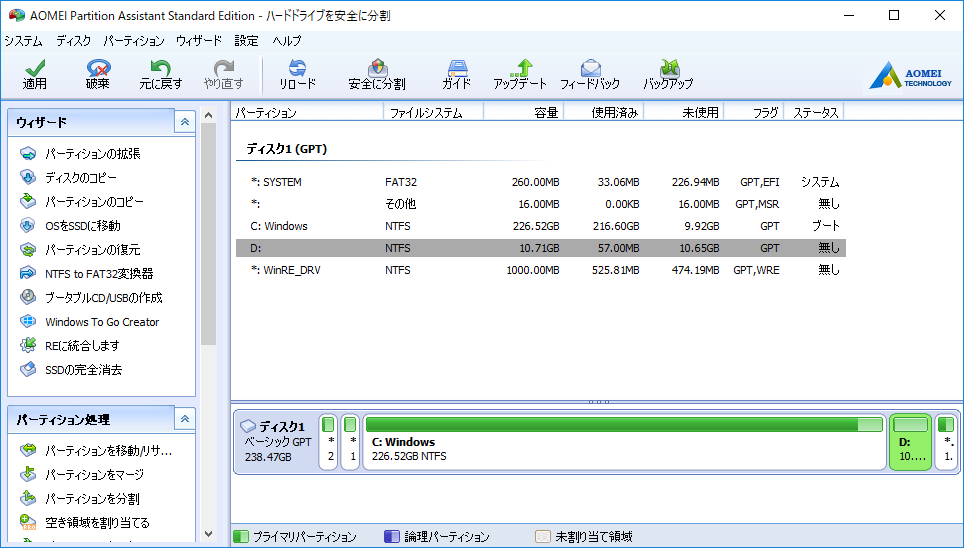Image resolution: width=964 pixels, height=548 pixels.
Task: Open the パーティション menu
Action: (x=134, y=41)
